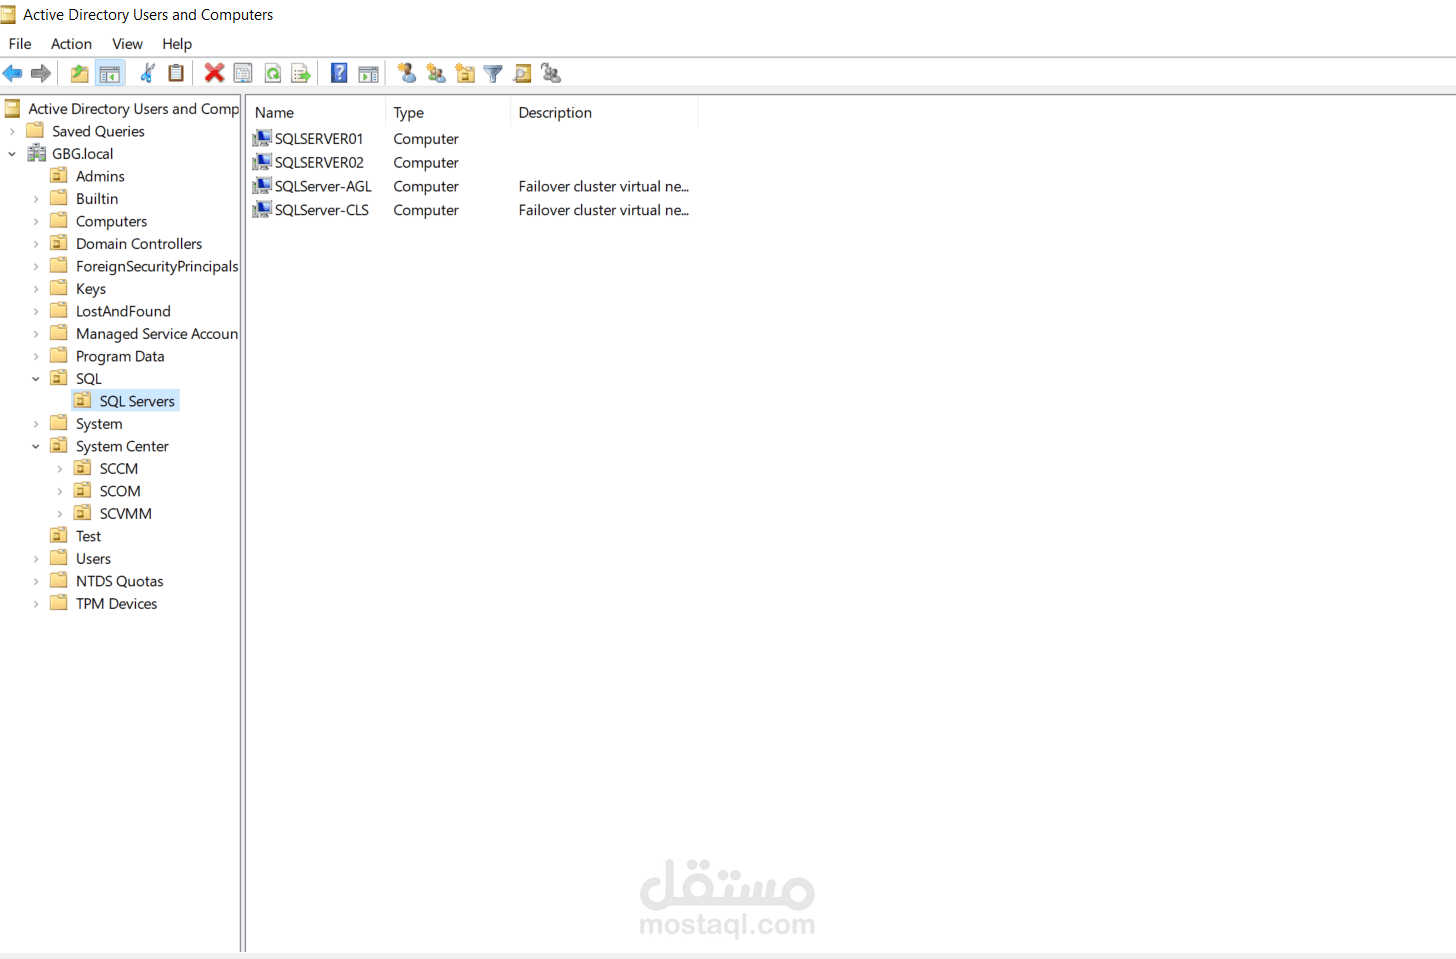
Task: Expand the Users container
Action: click(36, 559)
